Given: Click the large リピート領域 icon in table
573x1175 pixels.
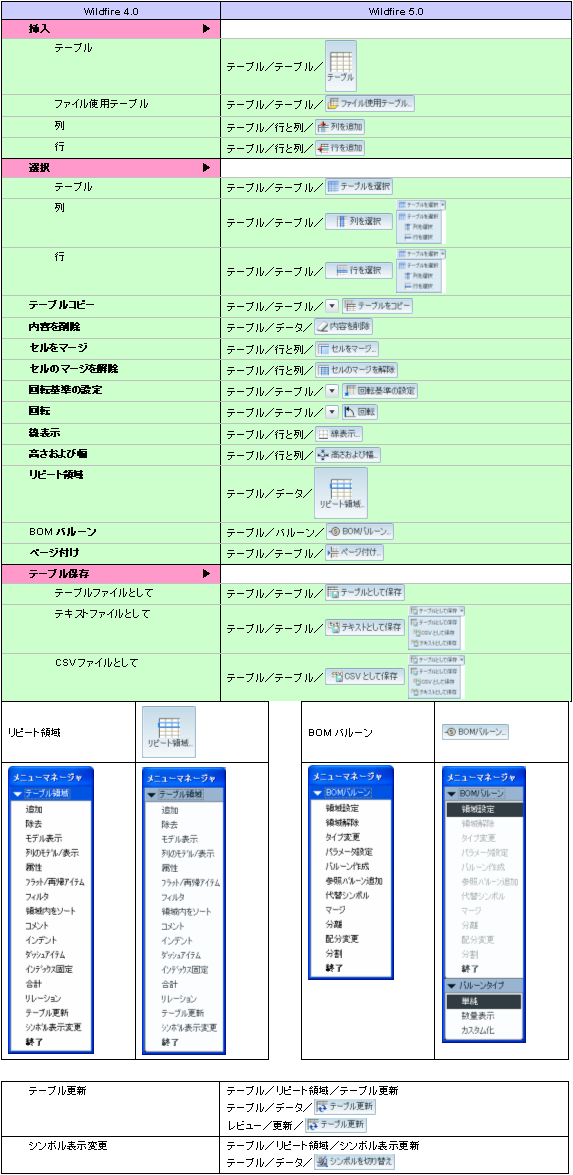Looking at the screenshot, I should point(341,493).
